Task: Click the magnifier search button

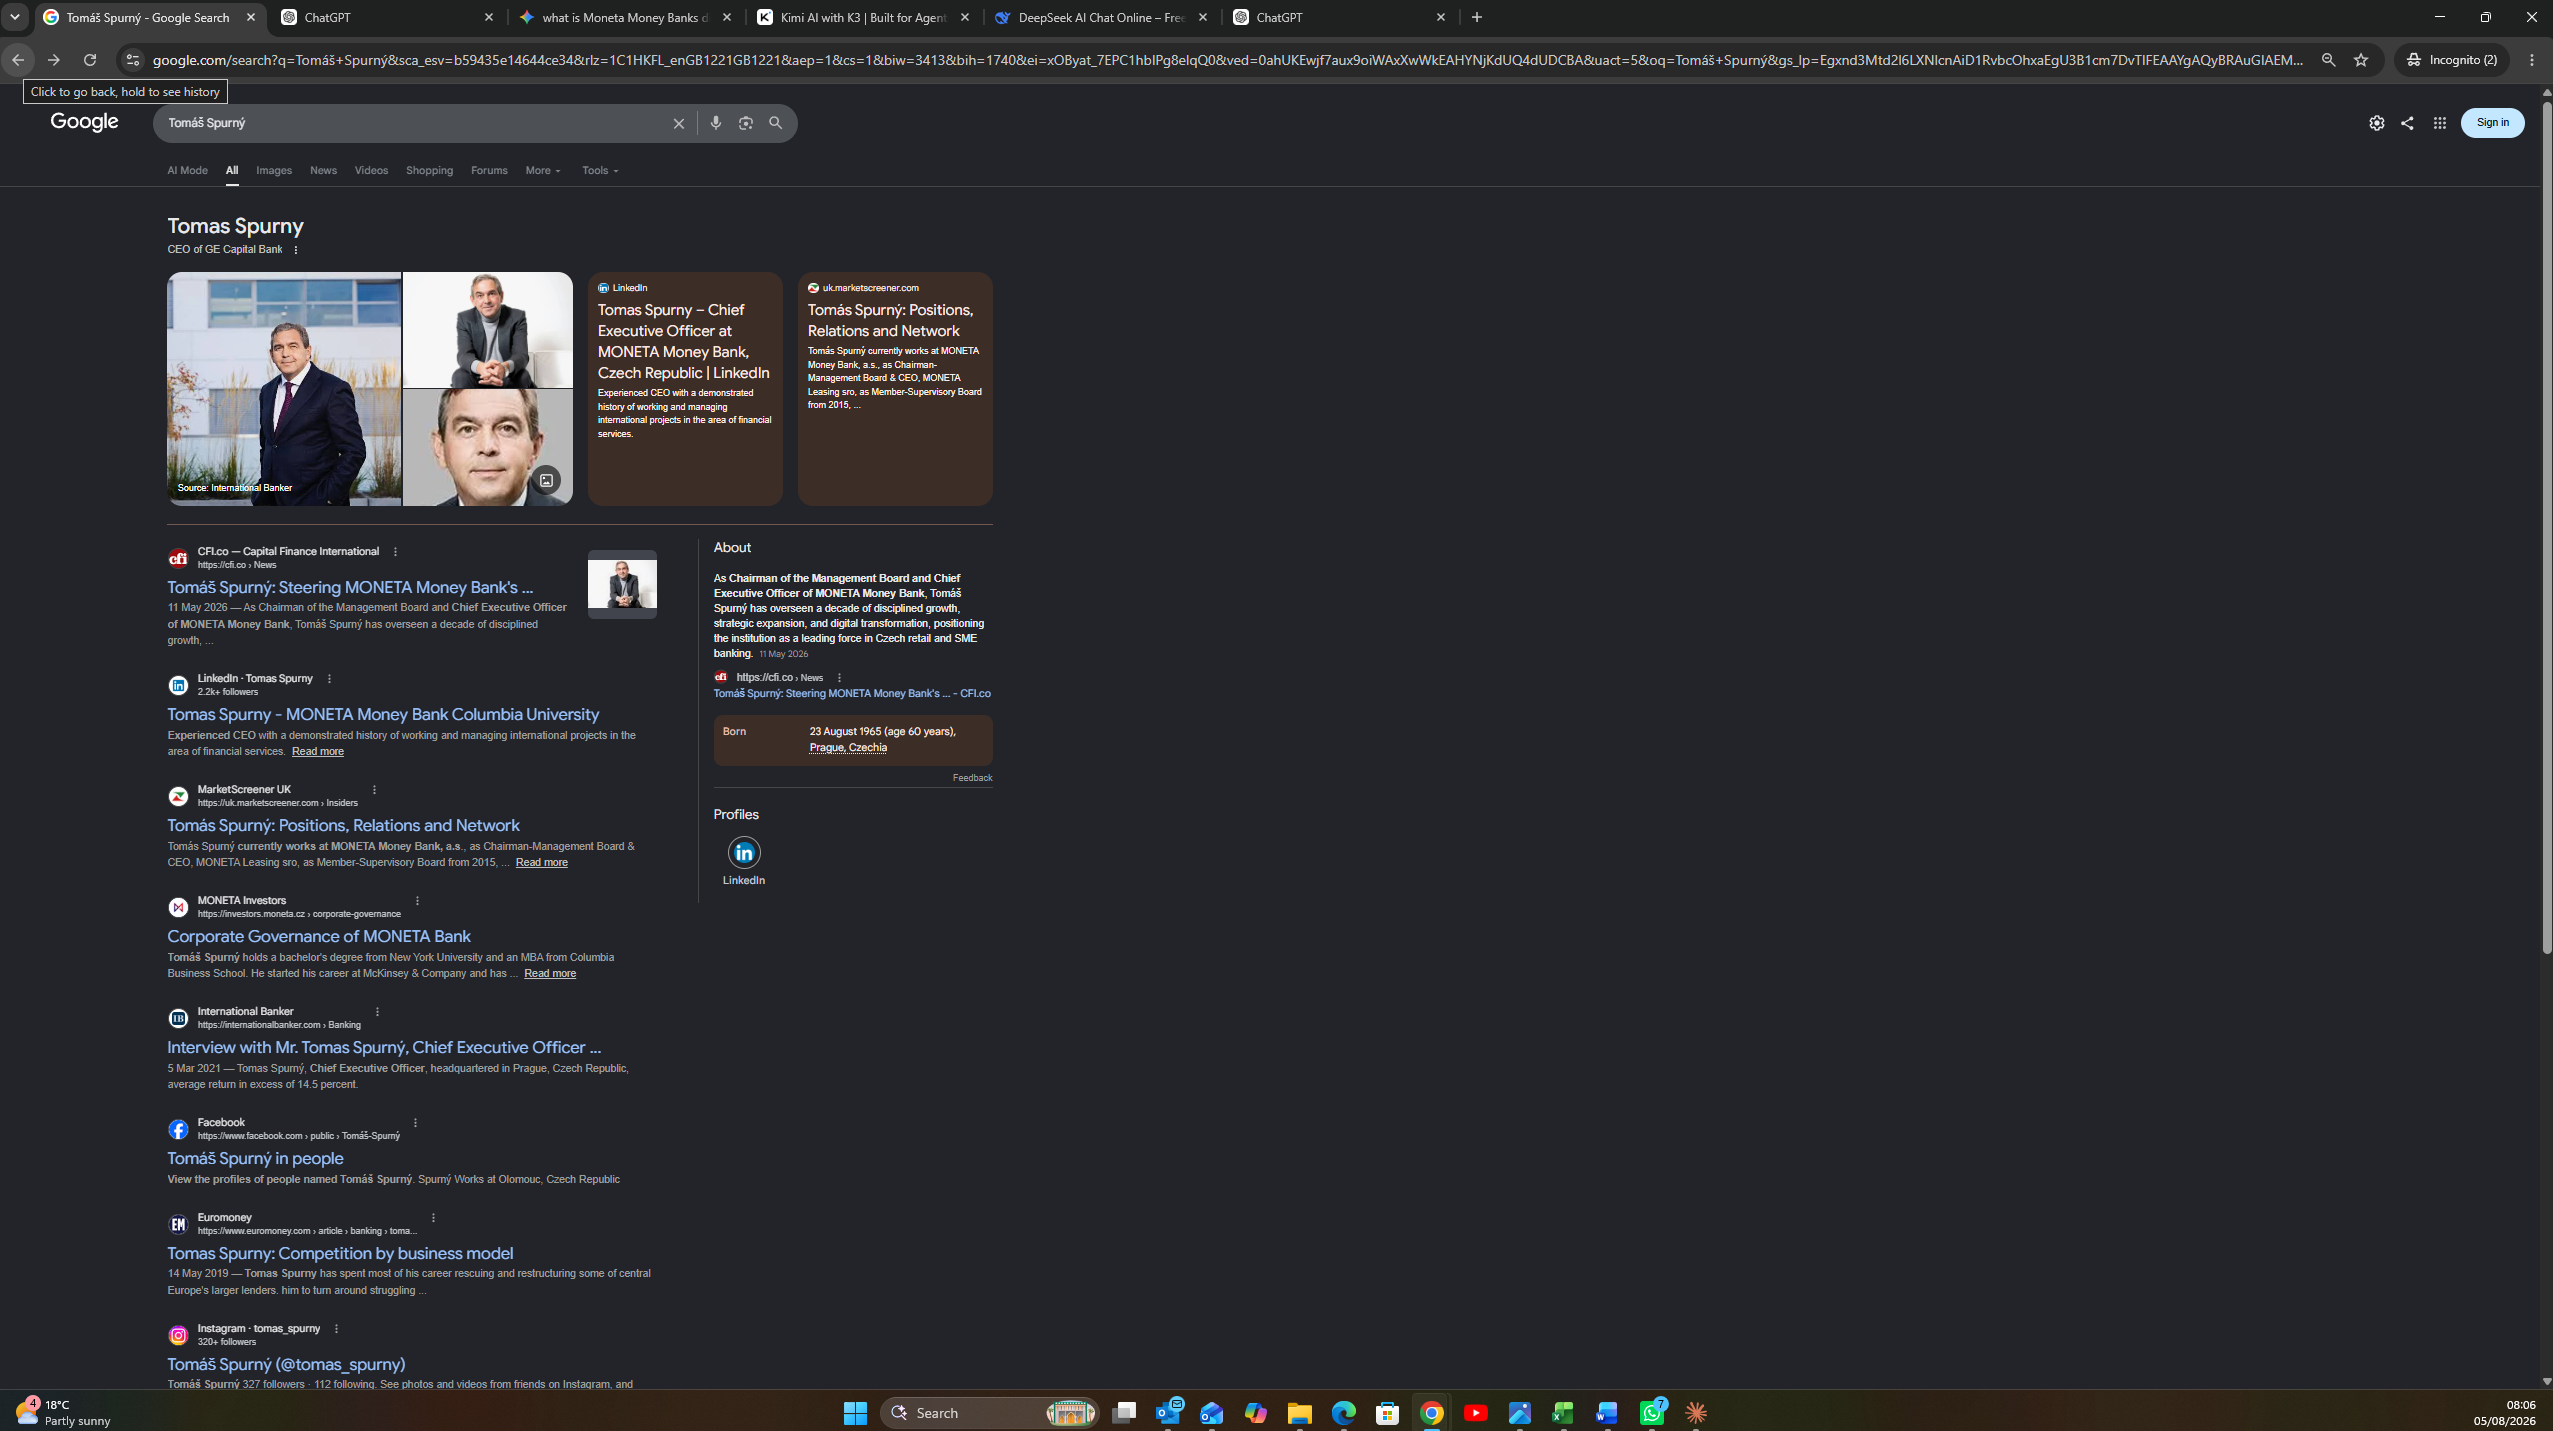Action: (776, 123)
